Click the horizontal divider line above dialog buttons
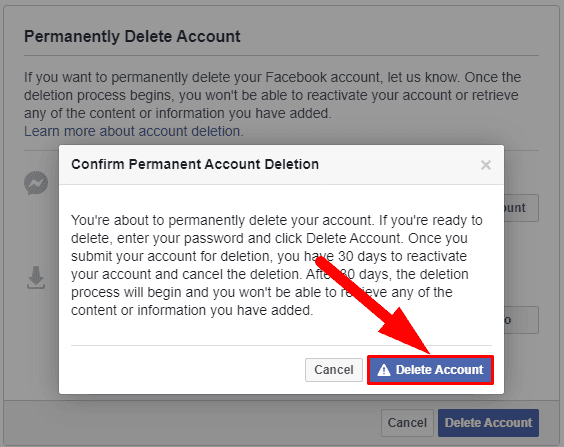Image resolution: width=564 pixels, height=447 pixels. 281,346
